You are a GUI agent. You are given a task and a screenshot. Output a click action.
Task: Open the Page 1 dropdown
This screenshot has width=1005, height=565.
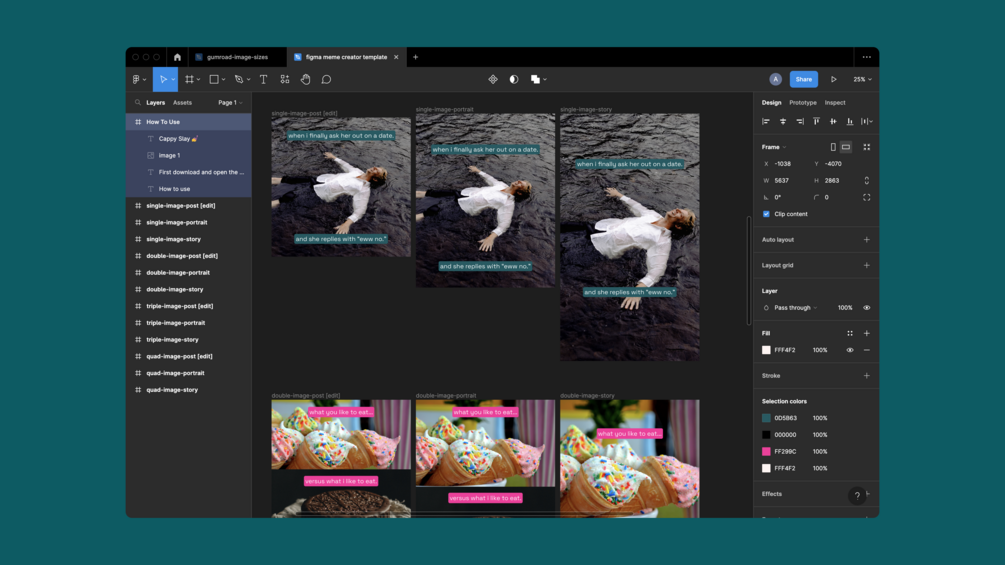[x=230, y=102]
